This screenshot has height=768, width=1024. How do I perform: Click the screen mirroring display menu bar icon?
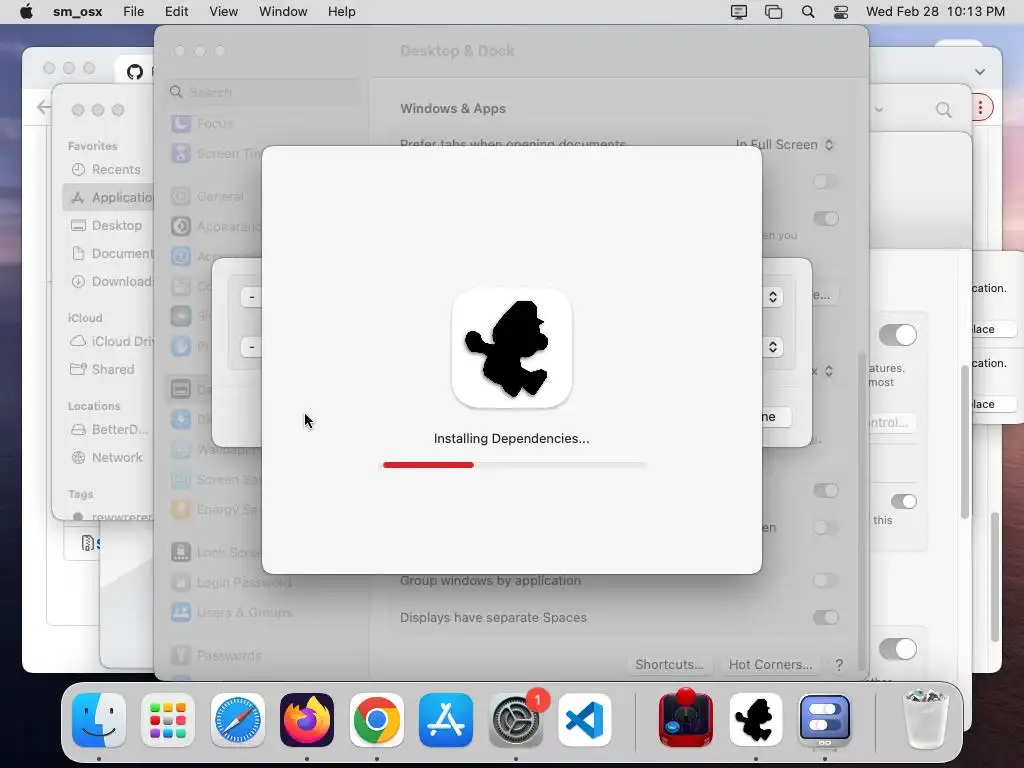[739, 12]
